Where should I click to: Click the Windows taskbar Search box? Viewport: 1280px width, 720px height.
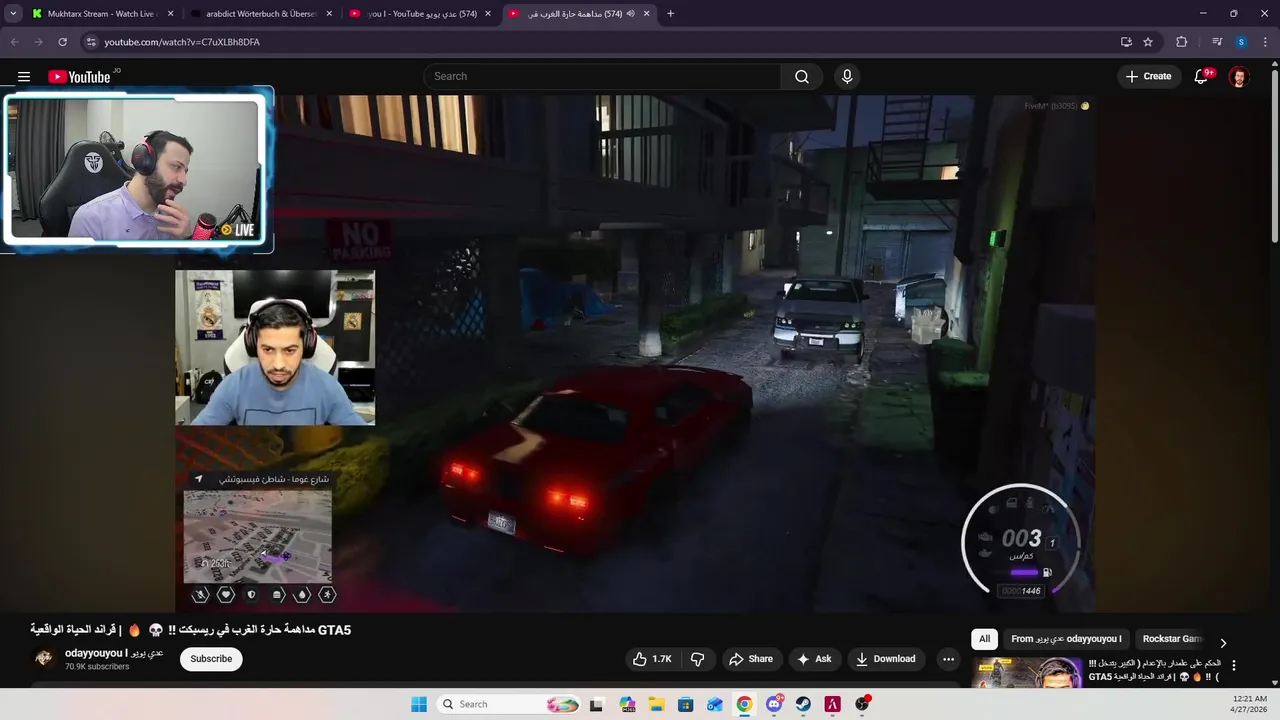point(509,704)
